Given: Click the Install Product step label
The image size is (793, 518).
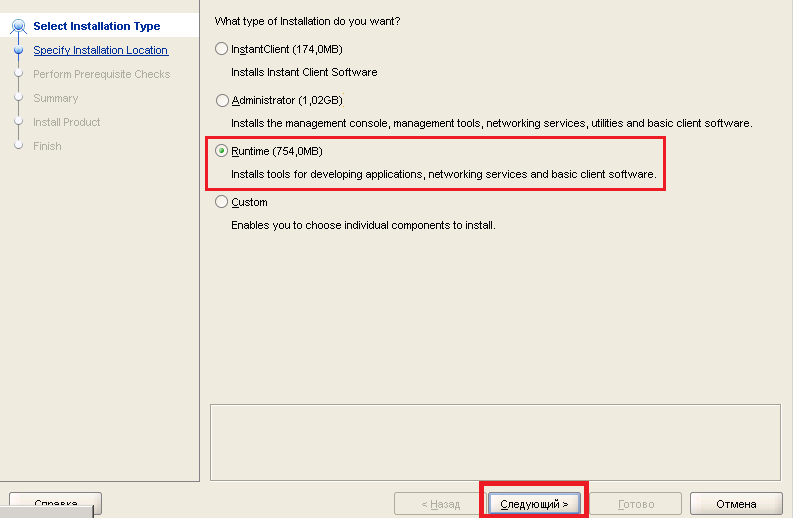Looking at the screenshot, I should 66,122.
